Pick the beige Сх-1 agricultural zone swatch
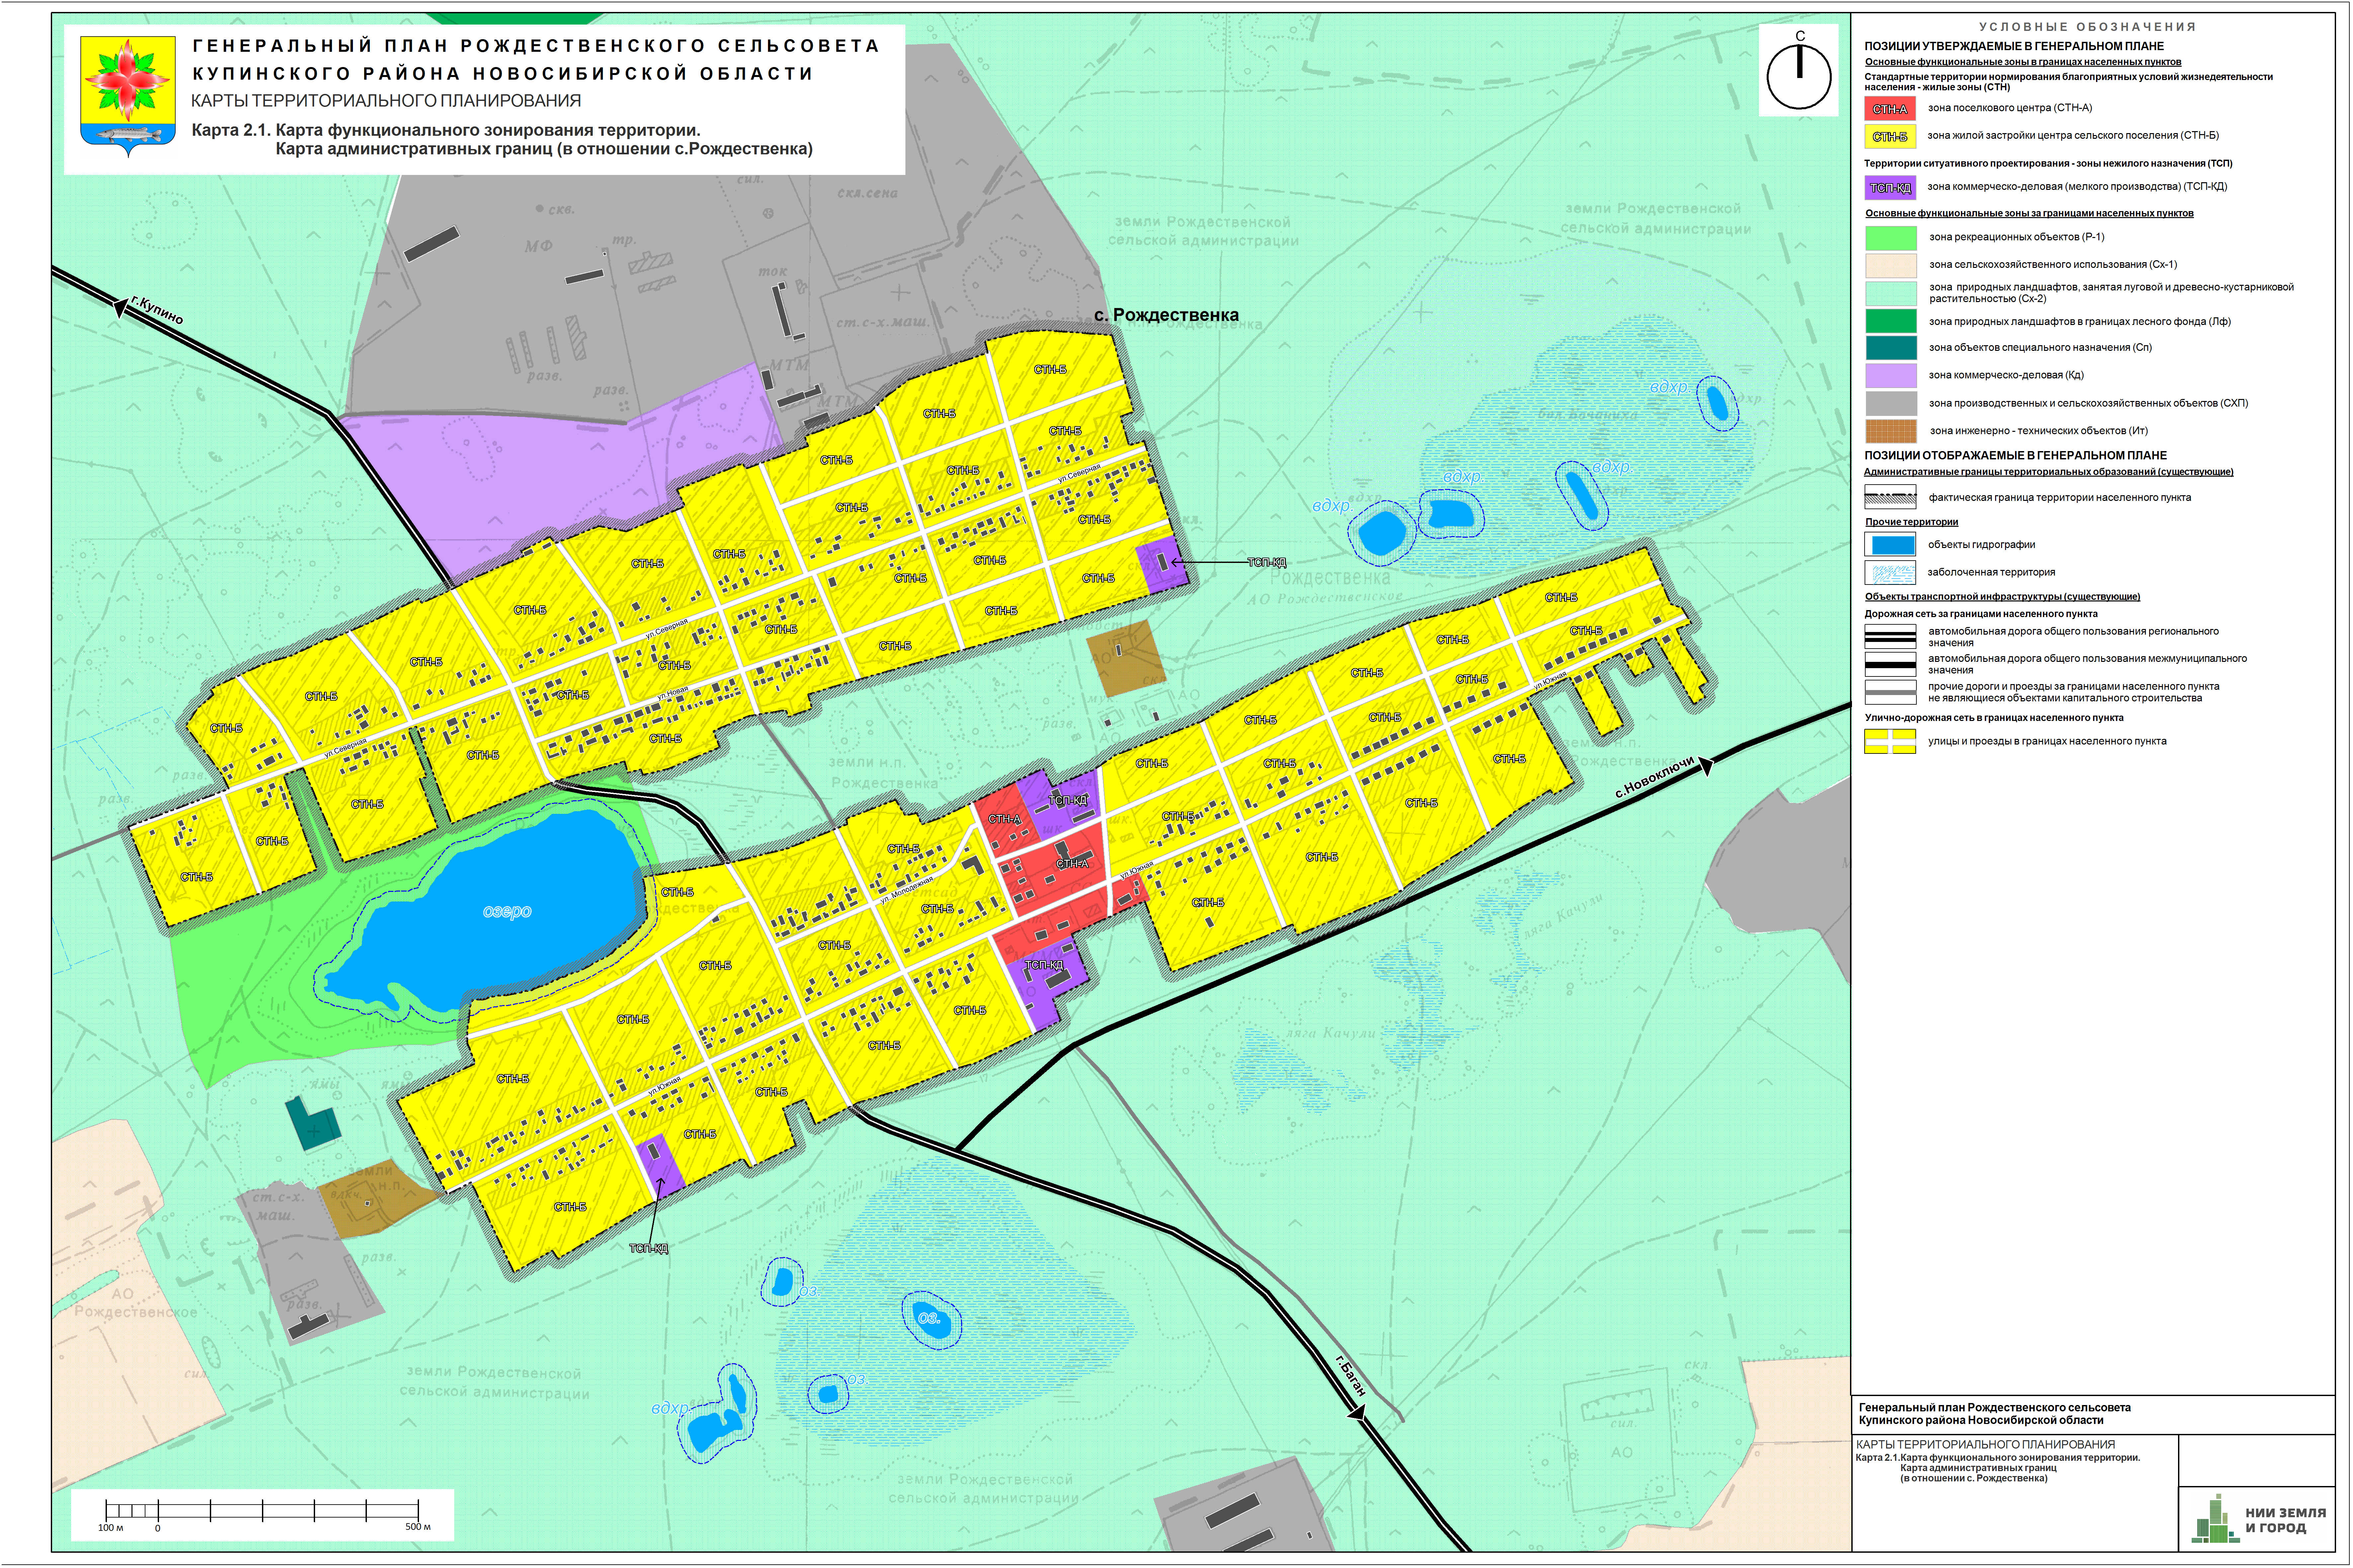The height and width of the screenshot is (1568, 2353). tap(1891, 265)
